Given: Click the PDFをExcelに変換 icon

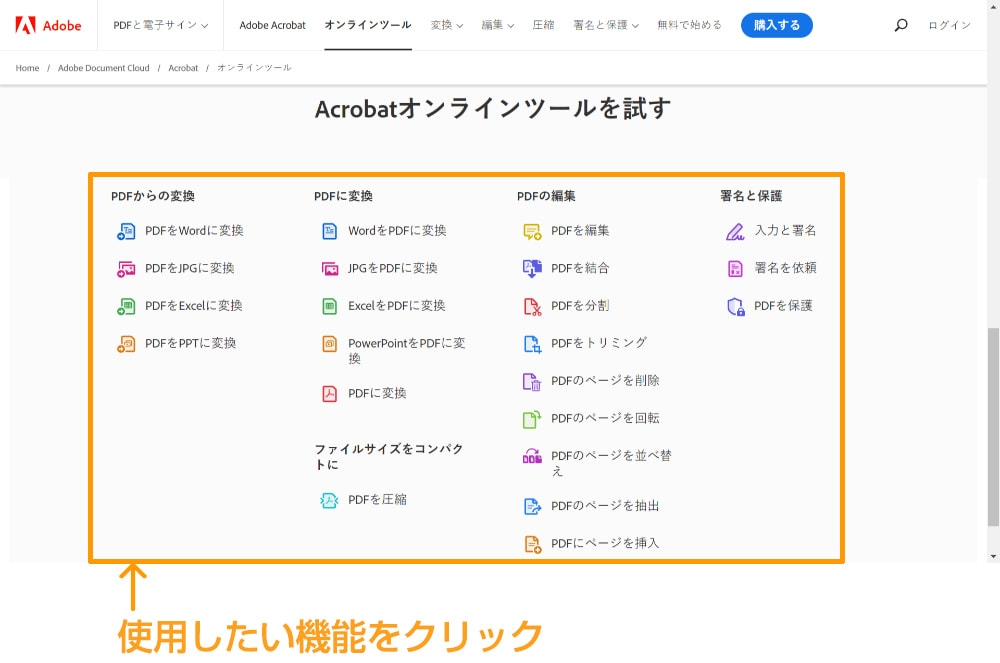Looking at the screenshot, I should pos(126,306).
